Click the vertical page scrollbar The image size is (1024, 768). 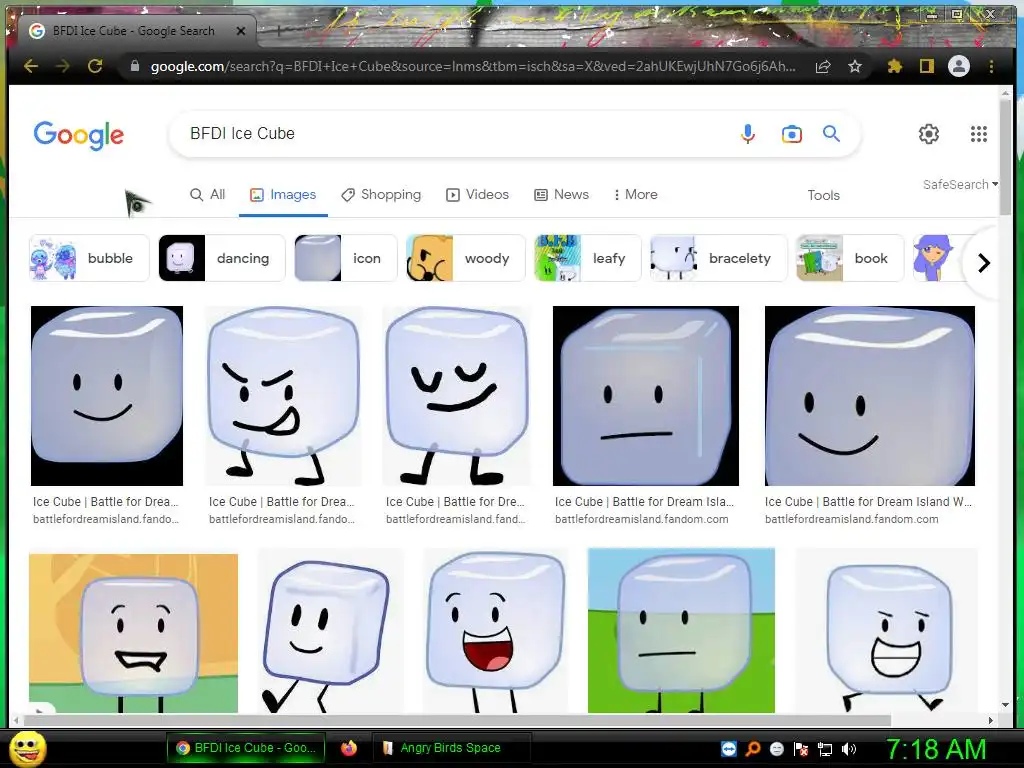[1005, 157]
